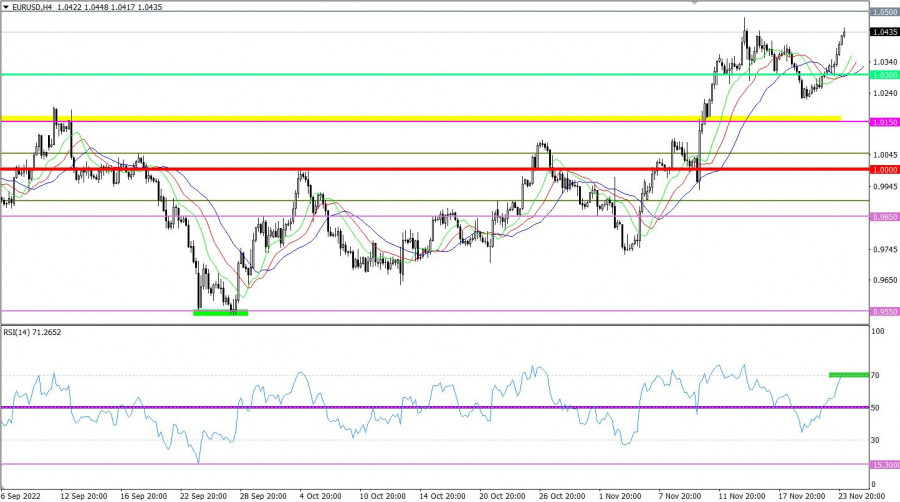The image size is (900, 502).
Task: Select the green 1.0300 price level tag
Action: 884,75
